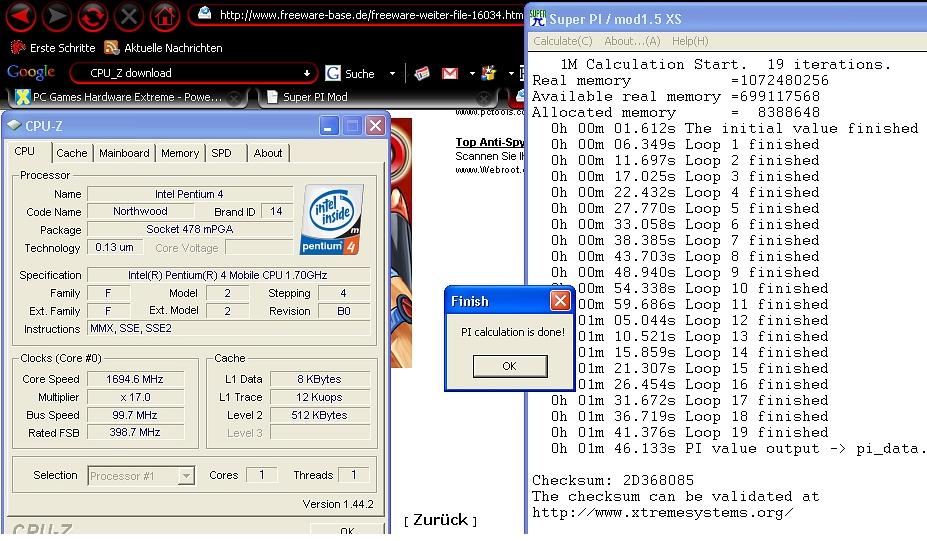Click the Socket 478 mPGA package value

pos(190,229)
